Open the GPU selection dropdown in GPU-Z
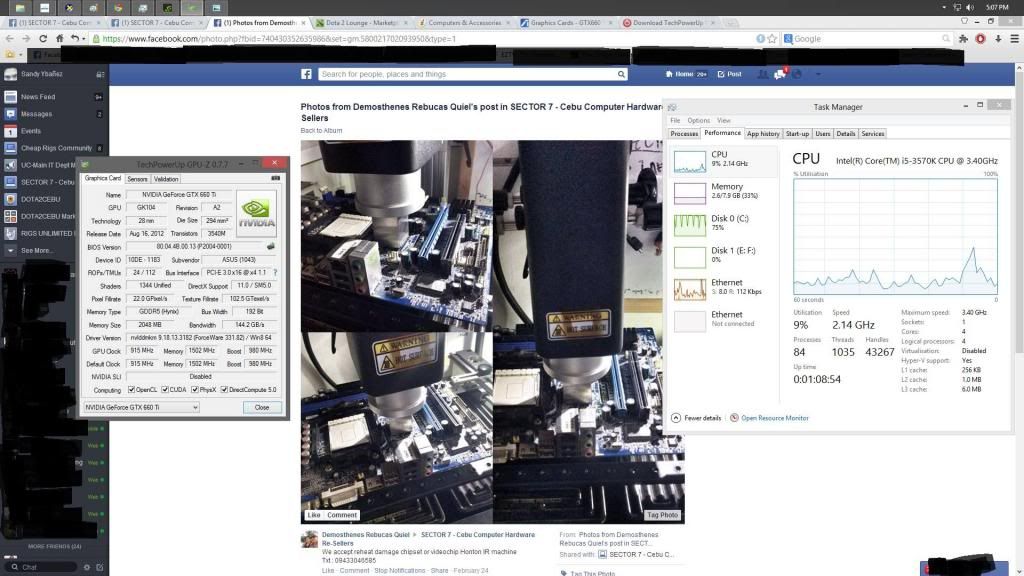 pyautogui.click(x=140, y=408)
